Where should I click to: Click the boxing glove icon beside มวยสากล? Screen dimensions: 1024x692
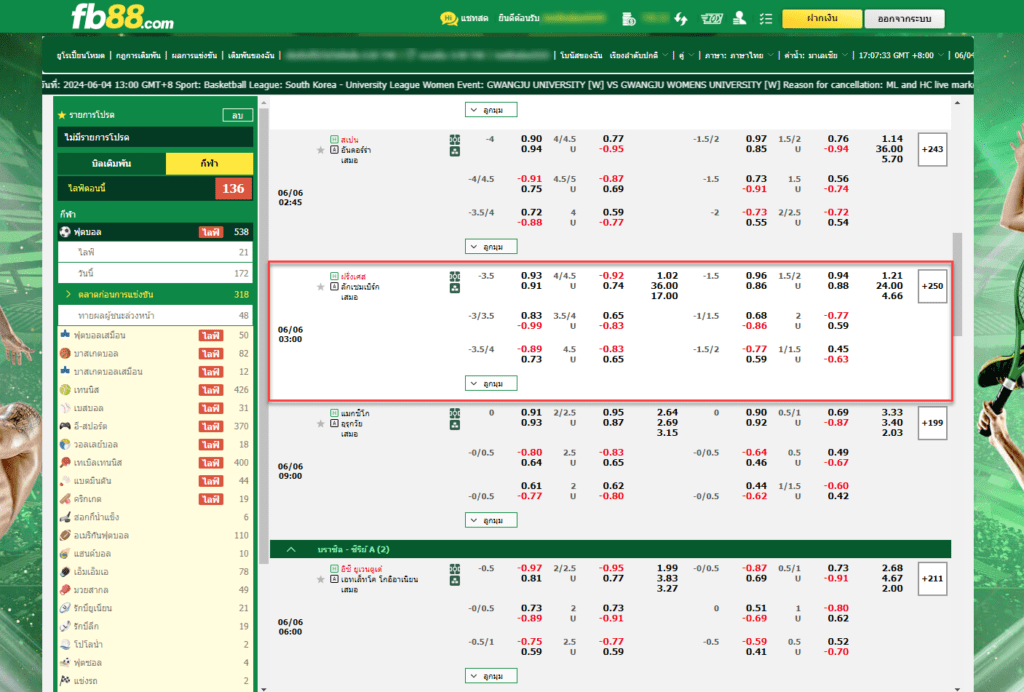[65, 590]
